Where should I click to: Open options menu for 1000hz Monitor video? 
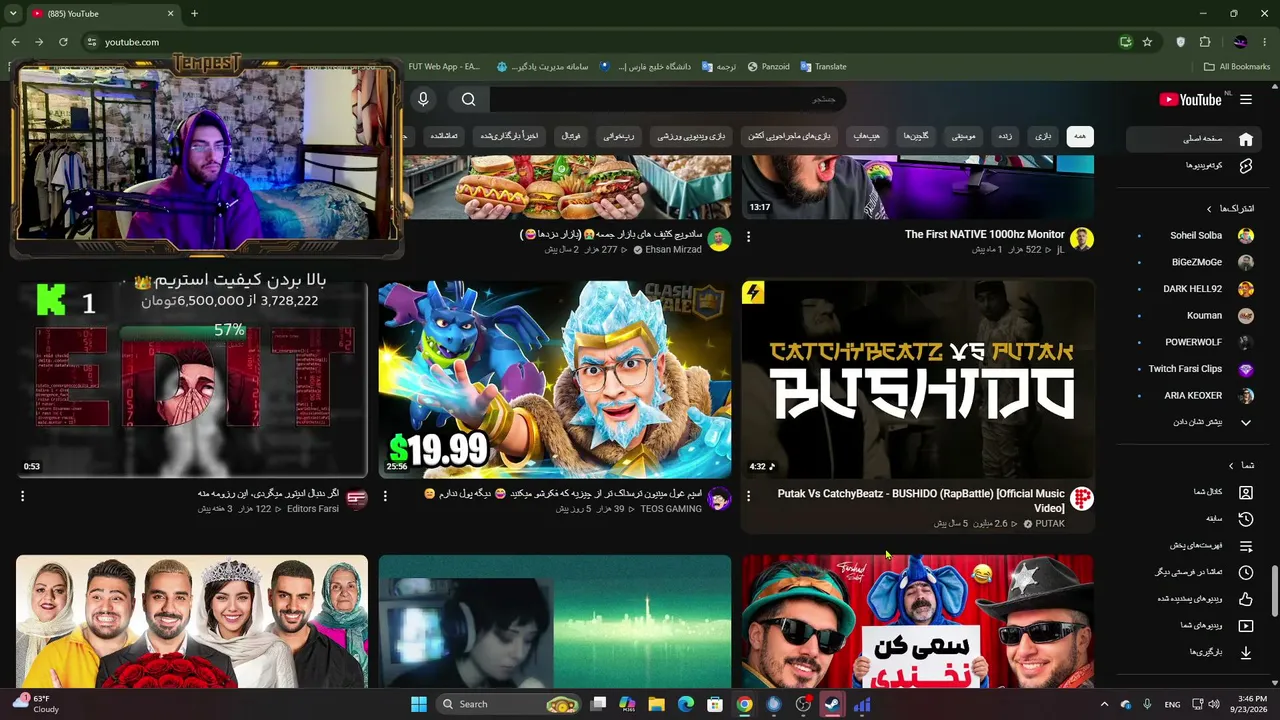[748, 237]
